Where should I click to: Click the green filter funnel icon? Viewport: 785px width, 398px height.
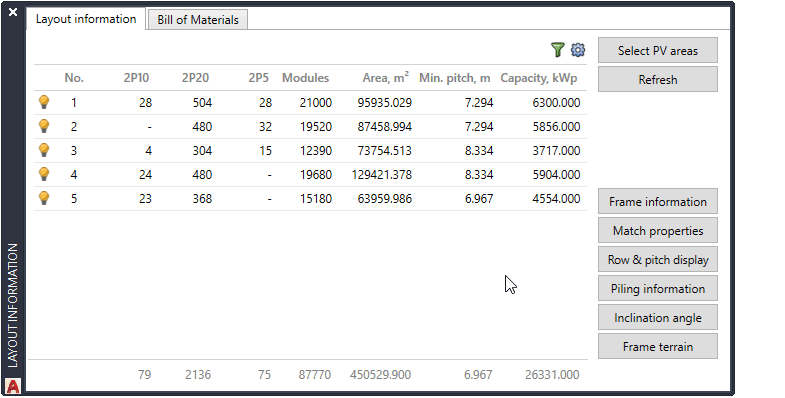pos(558,50)
